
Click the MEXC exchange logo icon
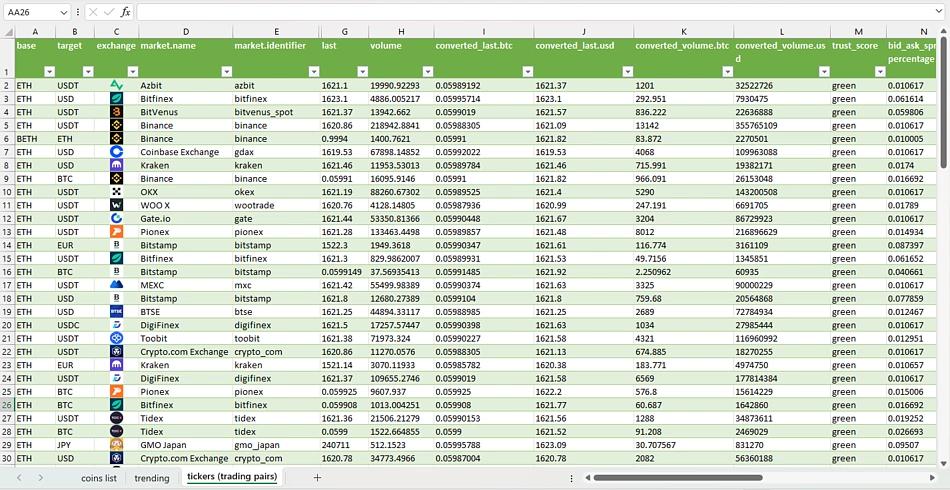[x=116, y=285]
